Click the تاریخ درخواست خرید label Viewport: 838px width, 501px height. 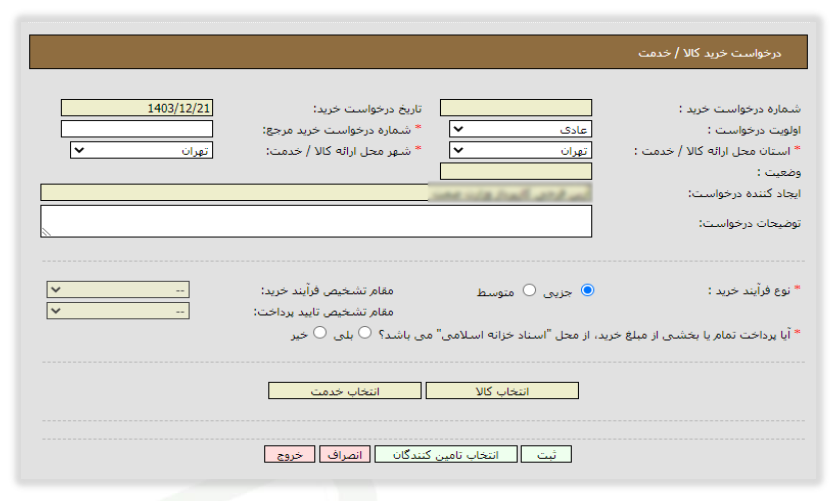[367, 109]
